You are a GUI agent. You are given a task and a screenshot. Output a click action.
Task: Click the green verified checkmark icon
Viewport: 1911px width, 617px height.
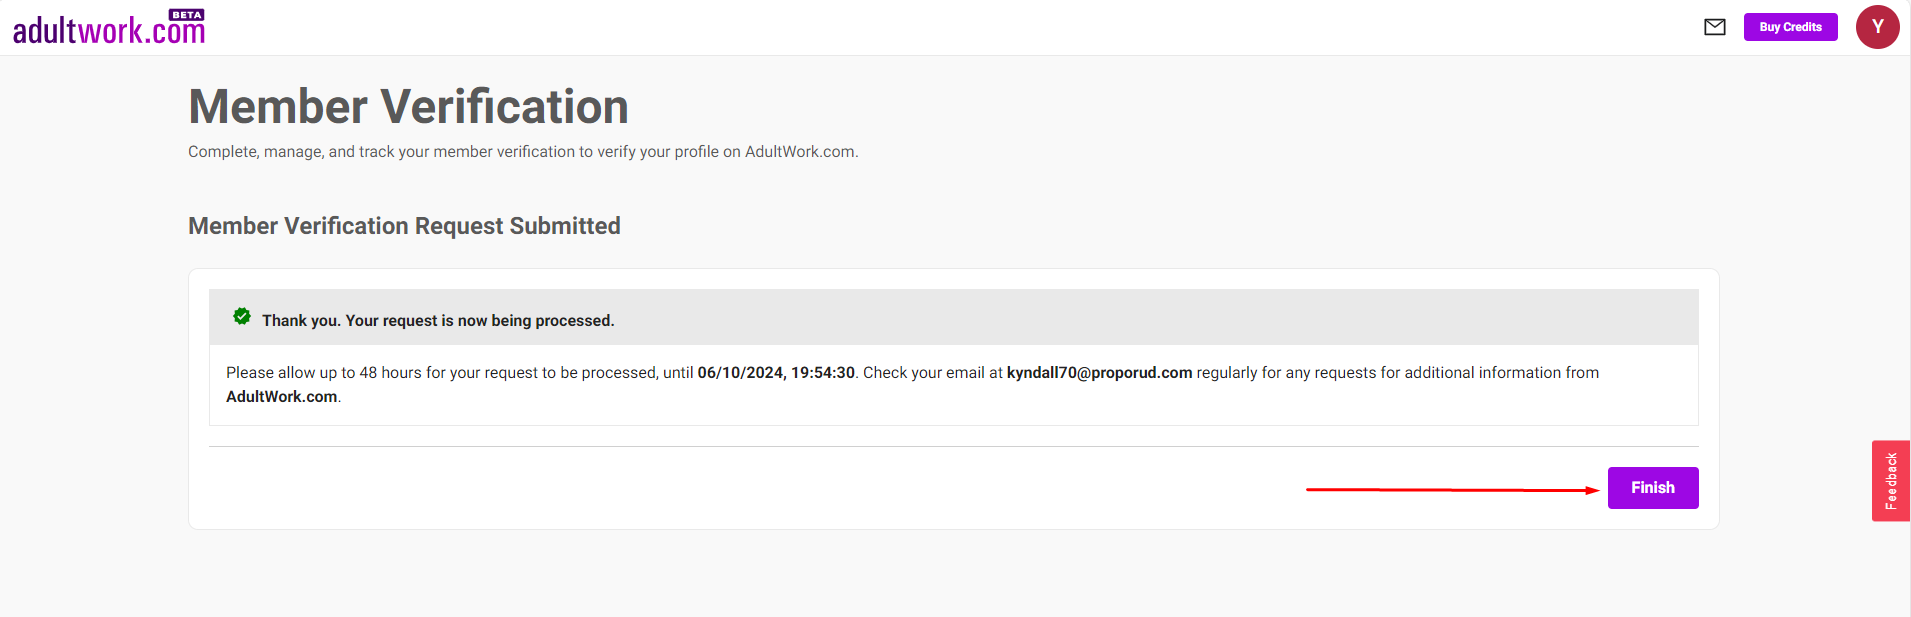click(x=242, y=316)
